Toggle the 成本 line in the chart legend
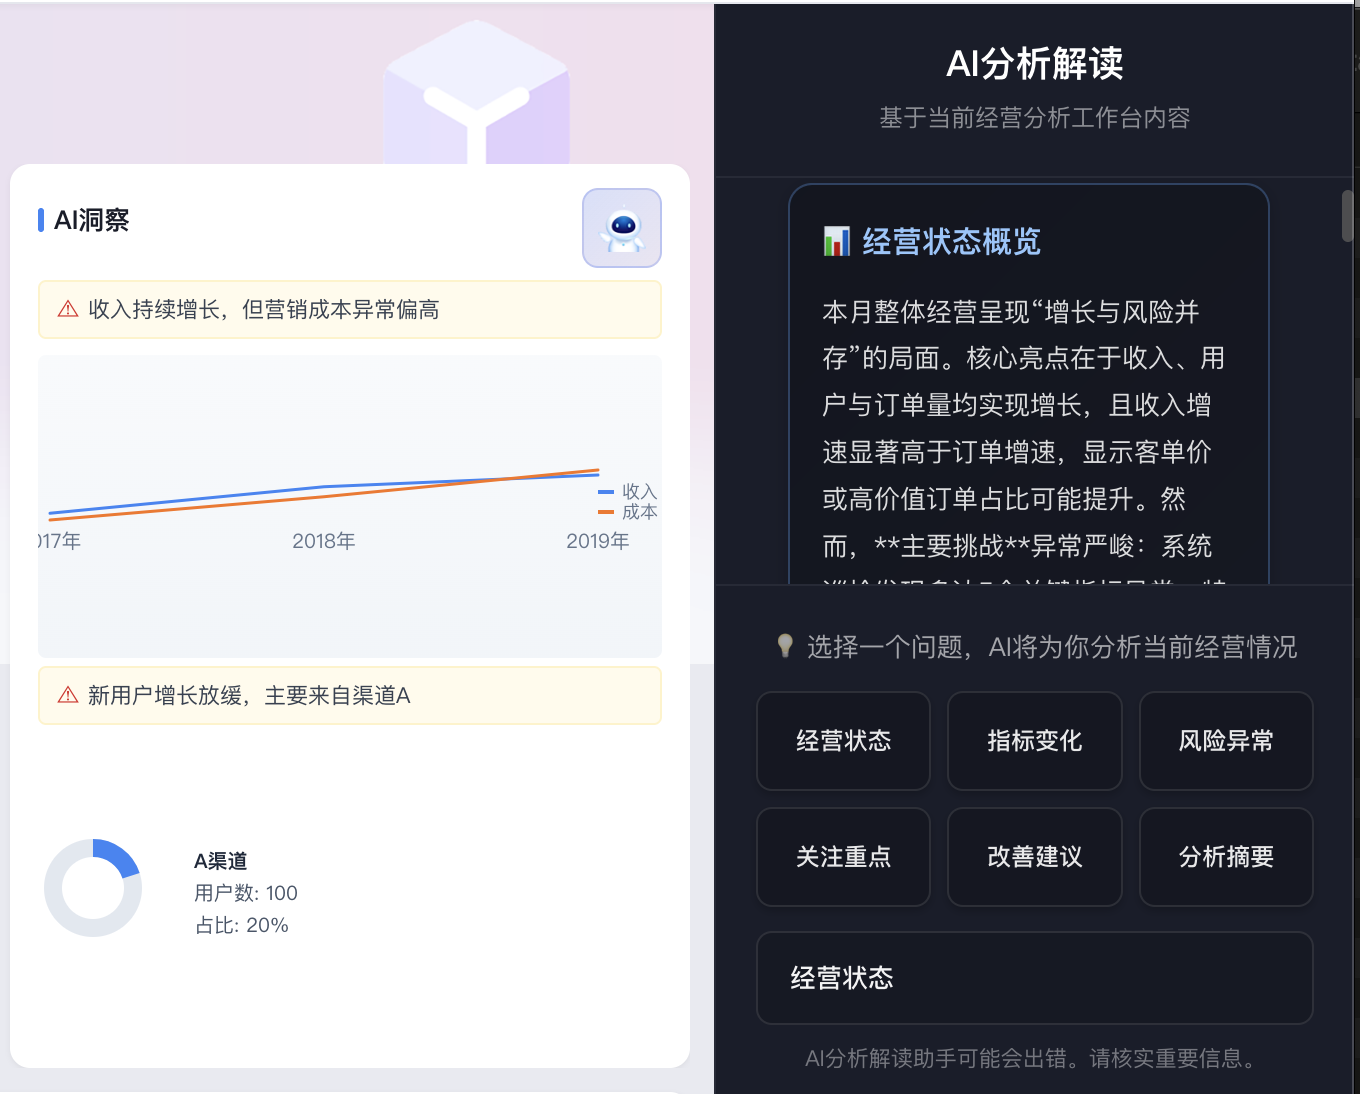Screen dimensions: 1360x1094 click(625, 511)
